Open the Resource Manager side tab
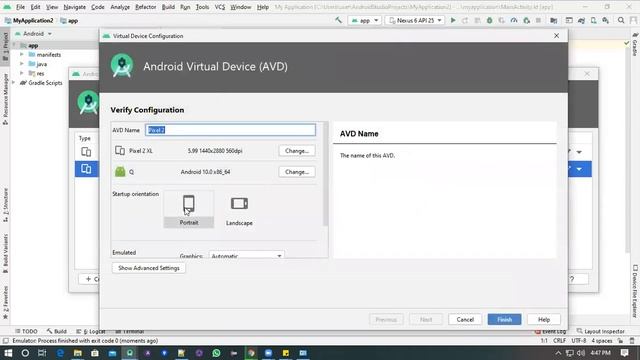Screen dimensions: 640x360 tap(5, 99)
